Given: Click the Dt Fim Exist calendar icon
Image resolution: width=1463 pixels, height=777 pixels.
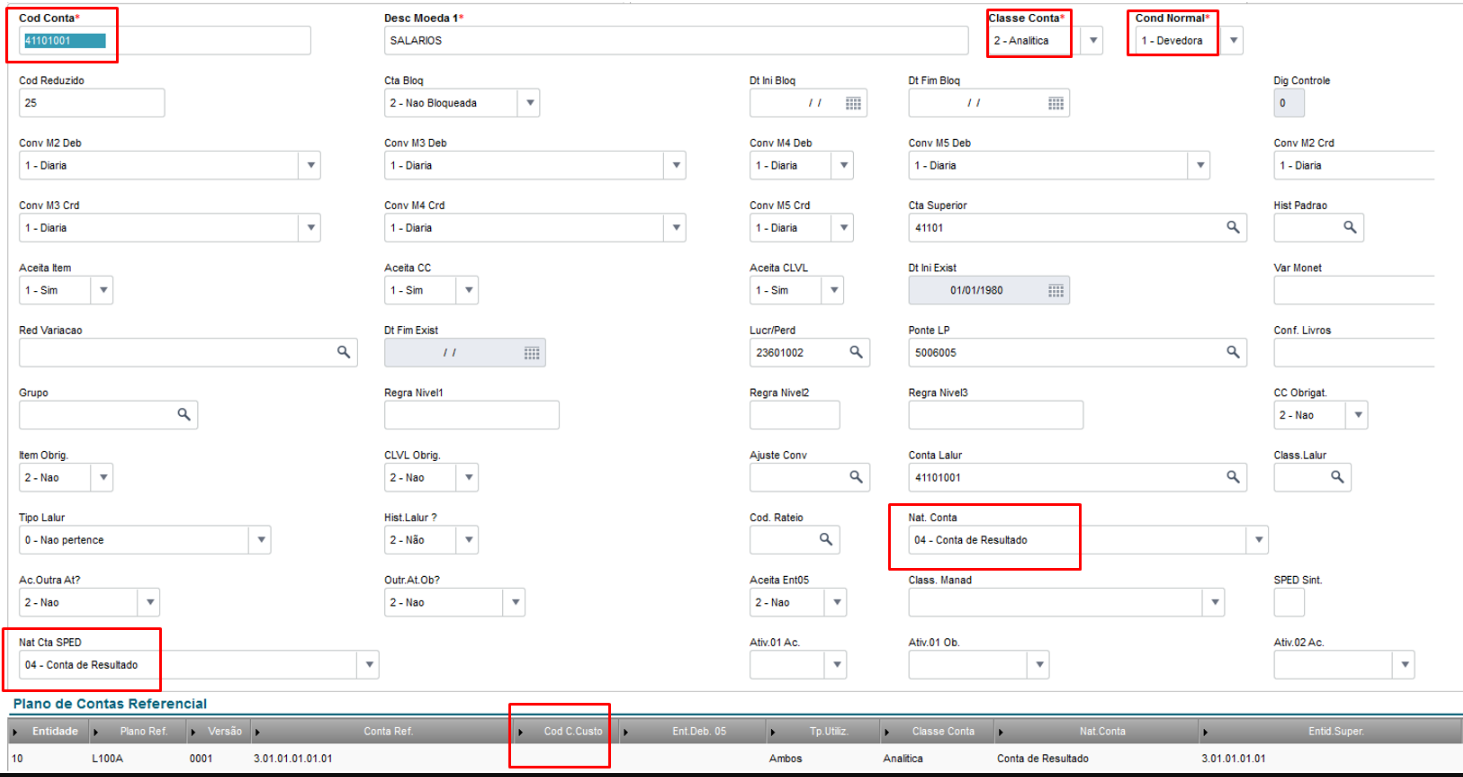Looking at the screenshot, I should click(x=532, y=352).
